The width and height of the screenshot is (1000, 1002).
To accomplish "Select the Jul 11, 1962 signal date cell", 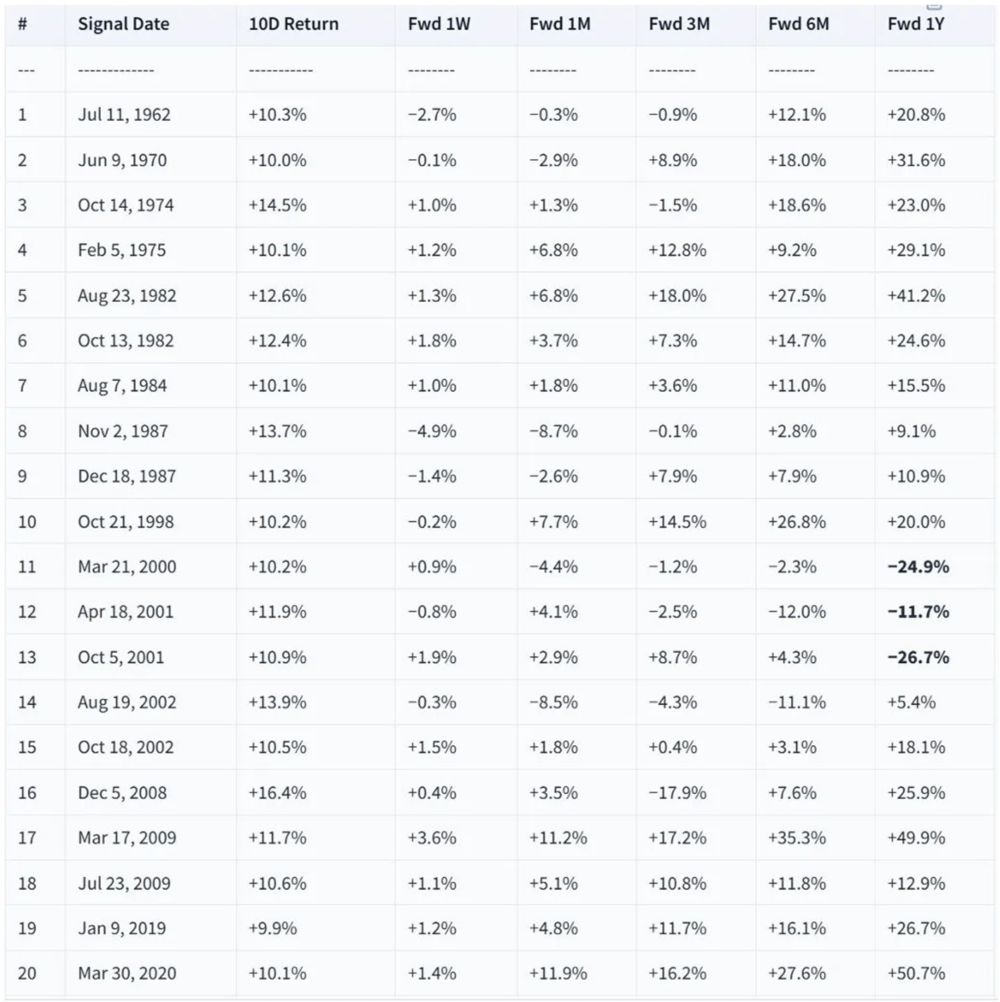I will 124,114.
